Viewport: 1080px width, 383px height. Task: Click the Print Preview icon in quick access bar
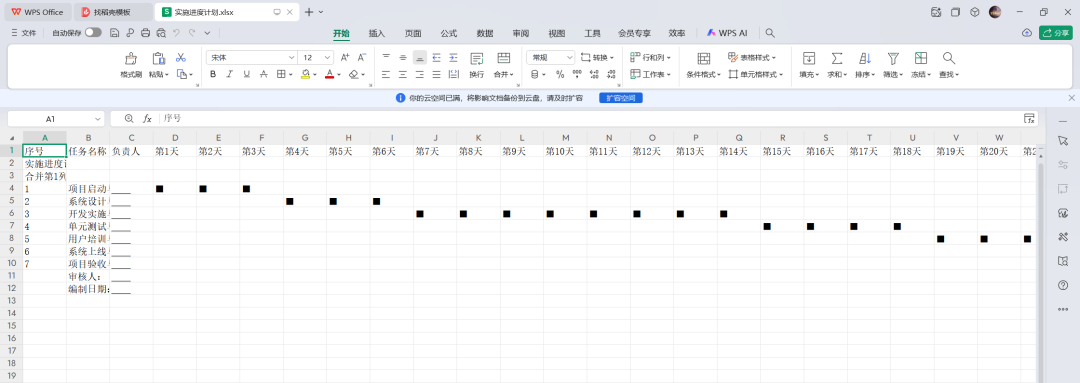click(161, 32)
